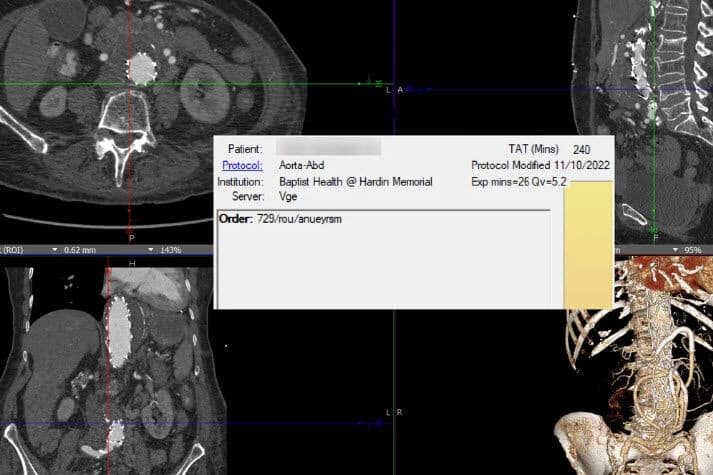Viewport: 713px width, 475px height.
Task: Click the Baptist Health @ Hardin Memorial text
Action: point(356,182)
